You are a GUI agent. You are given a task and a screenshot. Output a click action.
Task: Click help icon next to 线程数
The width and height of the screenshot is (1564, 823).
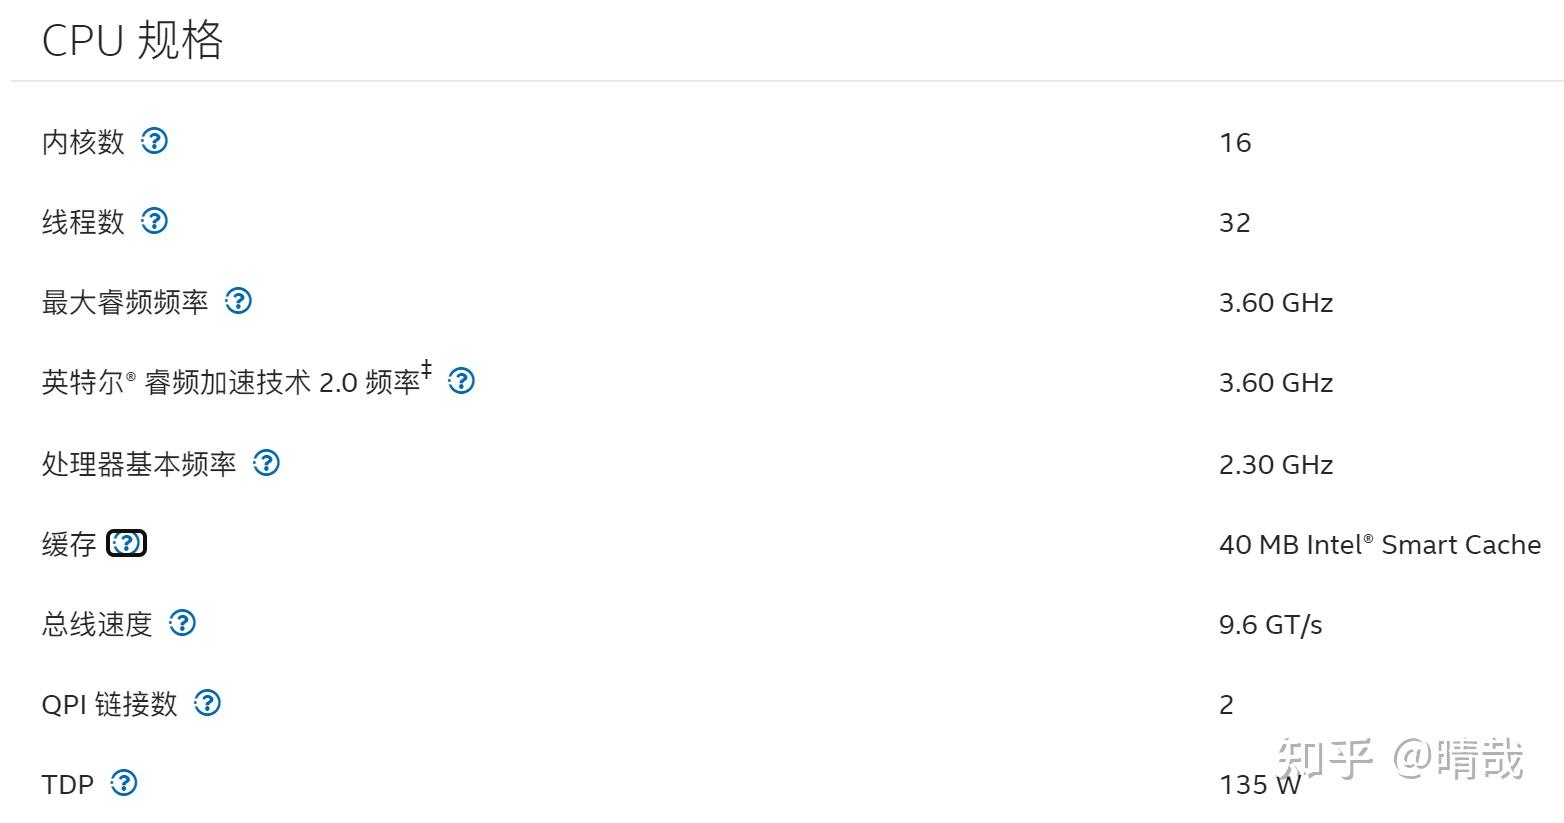click(x=154, y=221)
